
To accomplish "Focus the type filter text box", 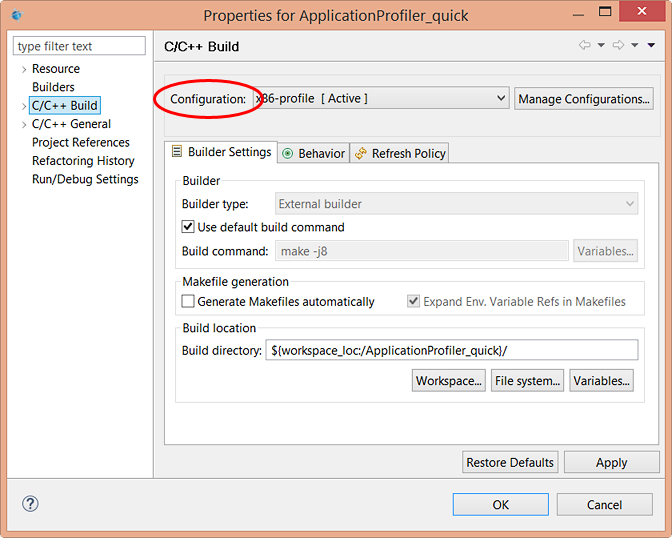I will pos(80,46).
